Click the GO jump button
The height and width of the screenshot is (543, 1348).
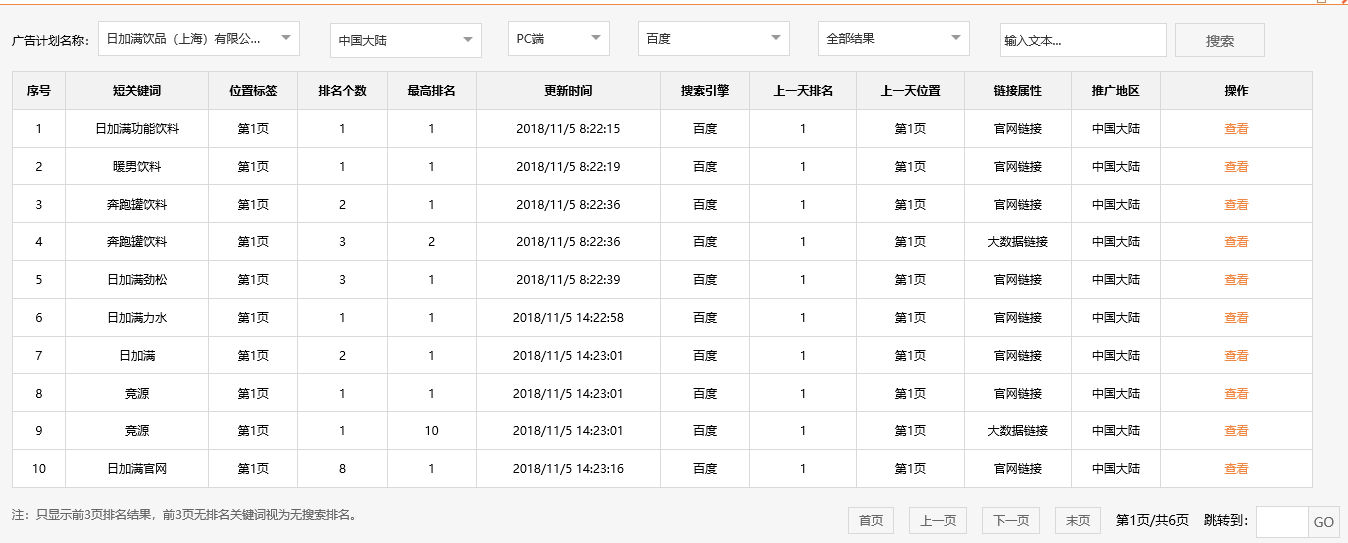(x=1323, y=522)
